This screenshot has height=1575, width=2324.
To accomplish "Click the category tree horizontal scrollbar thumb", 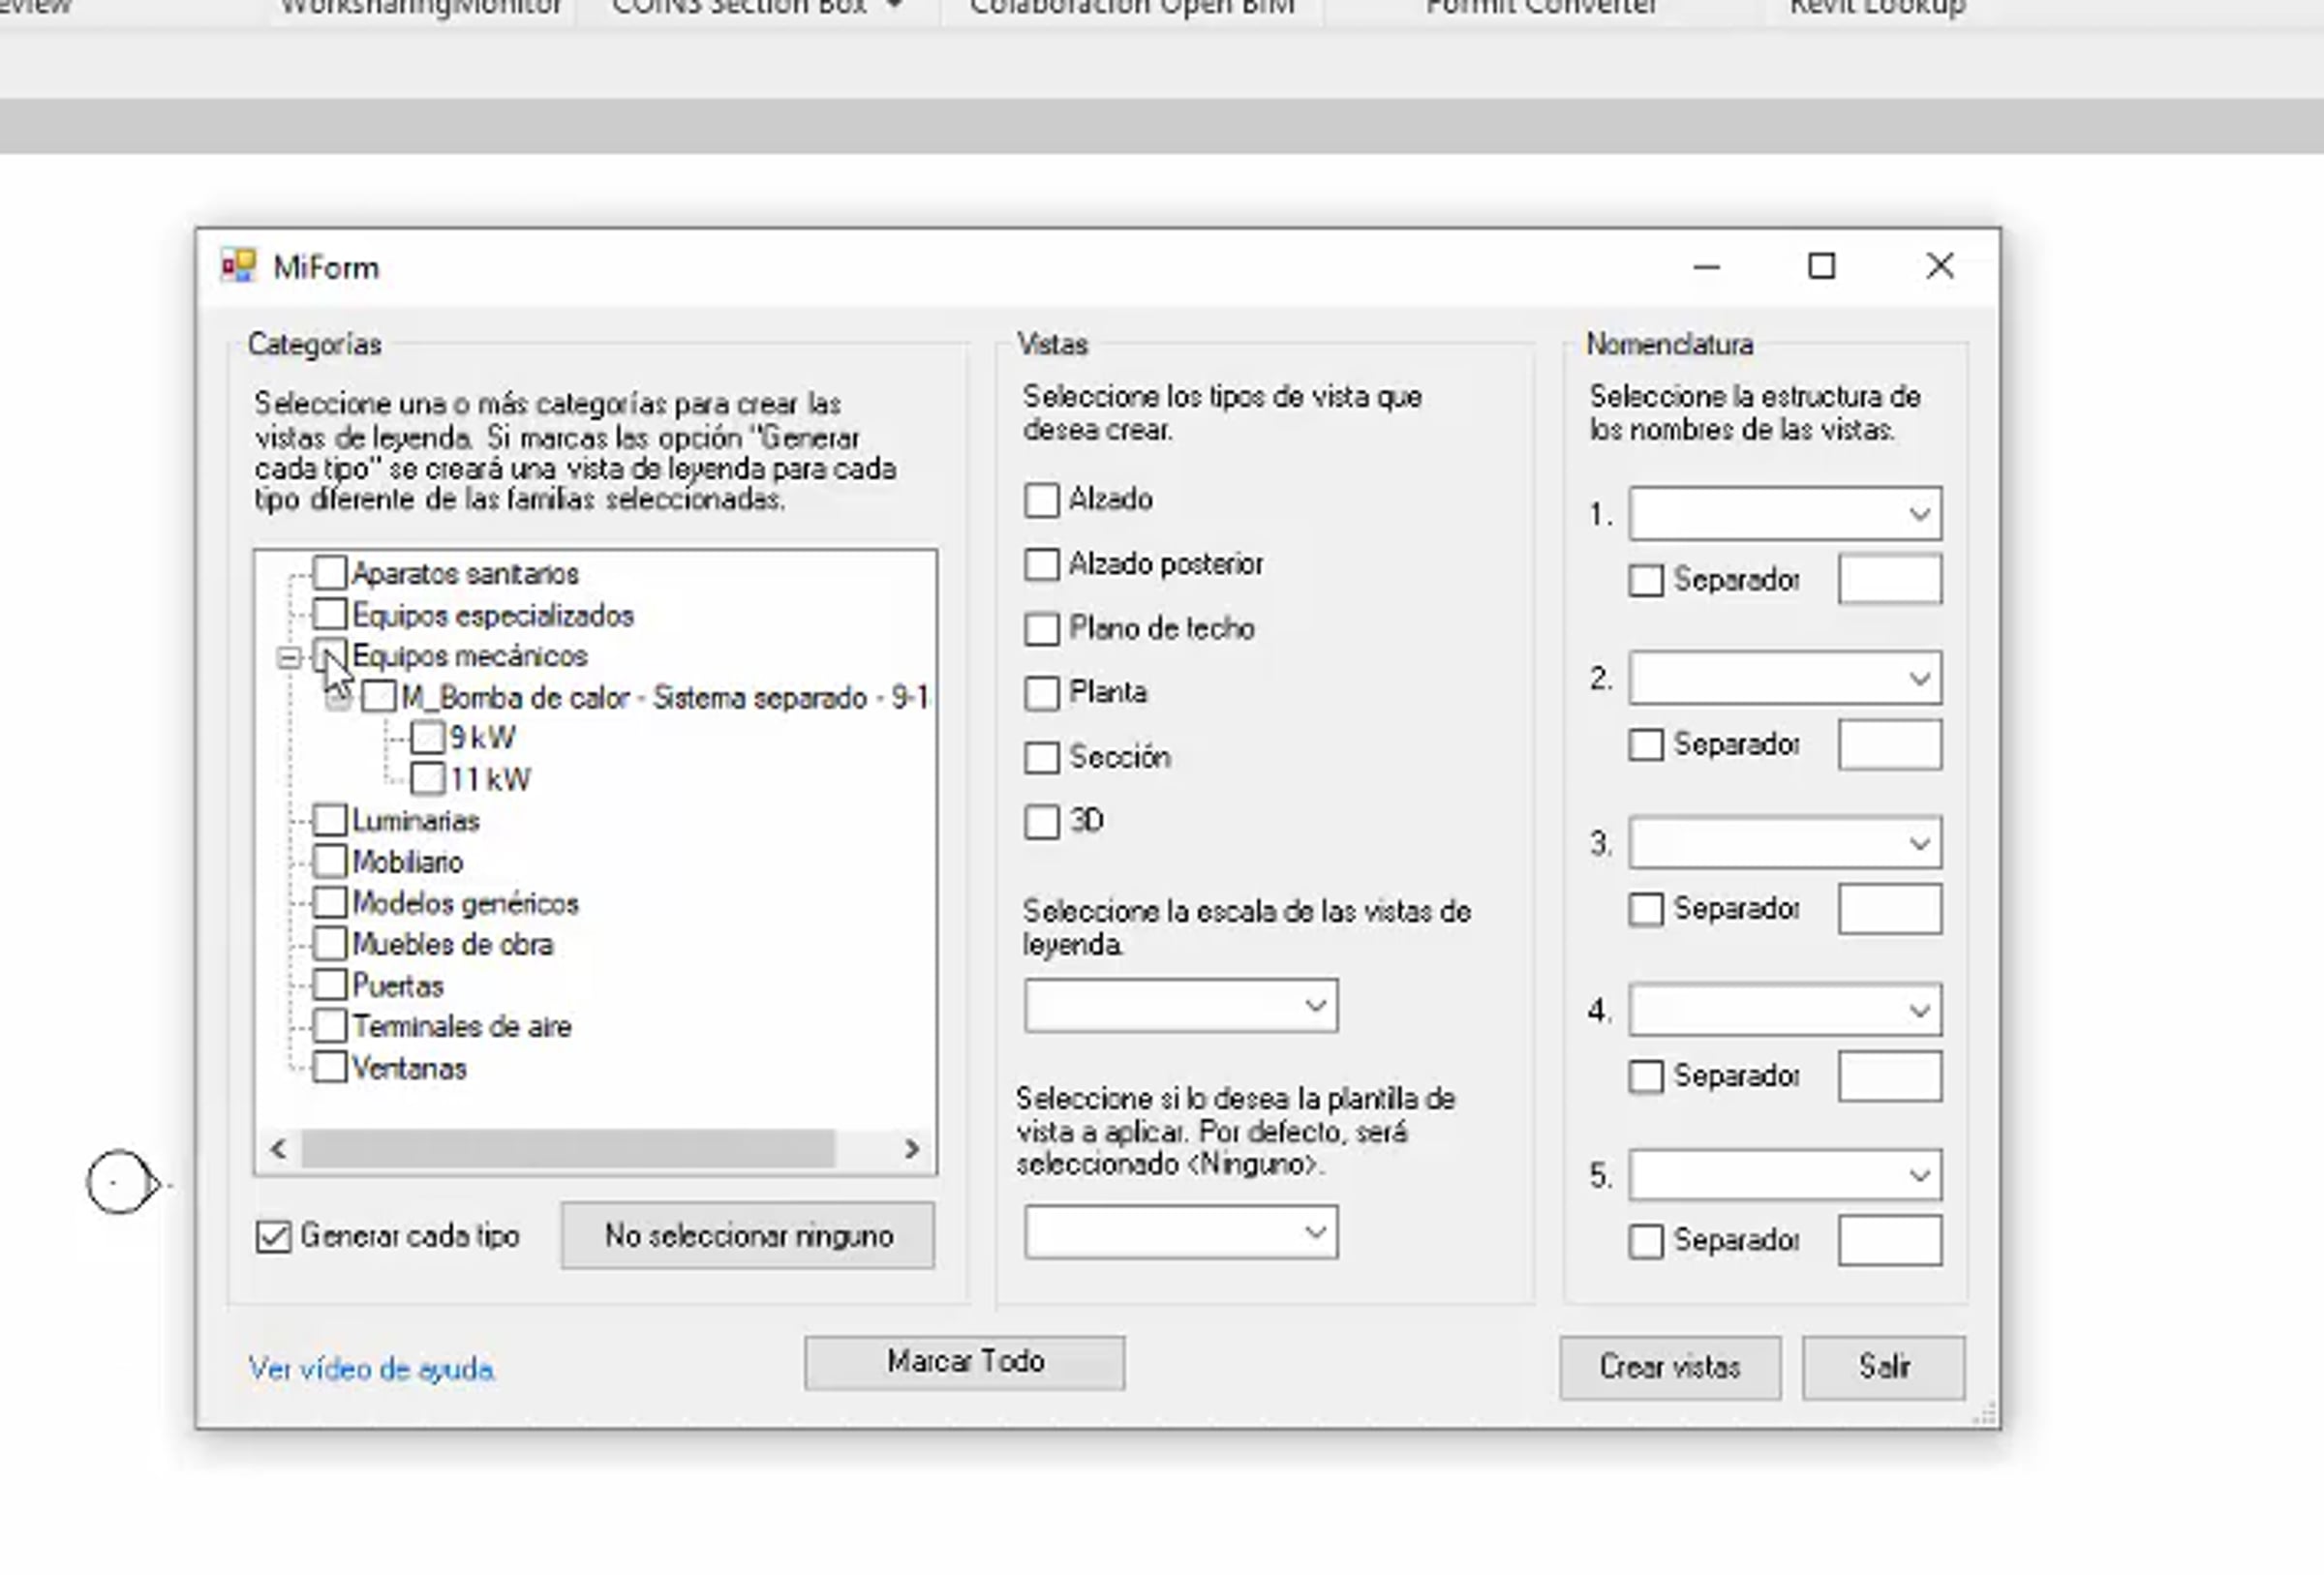I will click(568, 1149).
